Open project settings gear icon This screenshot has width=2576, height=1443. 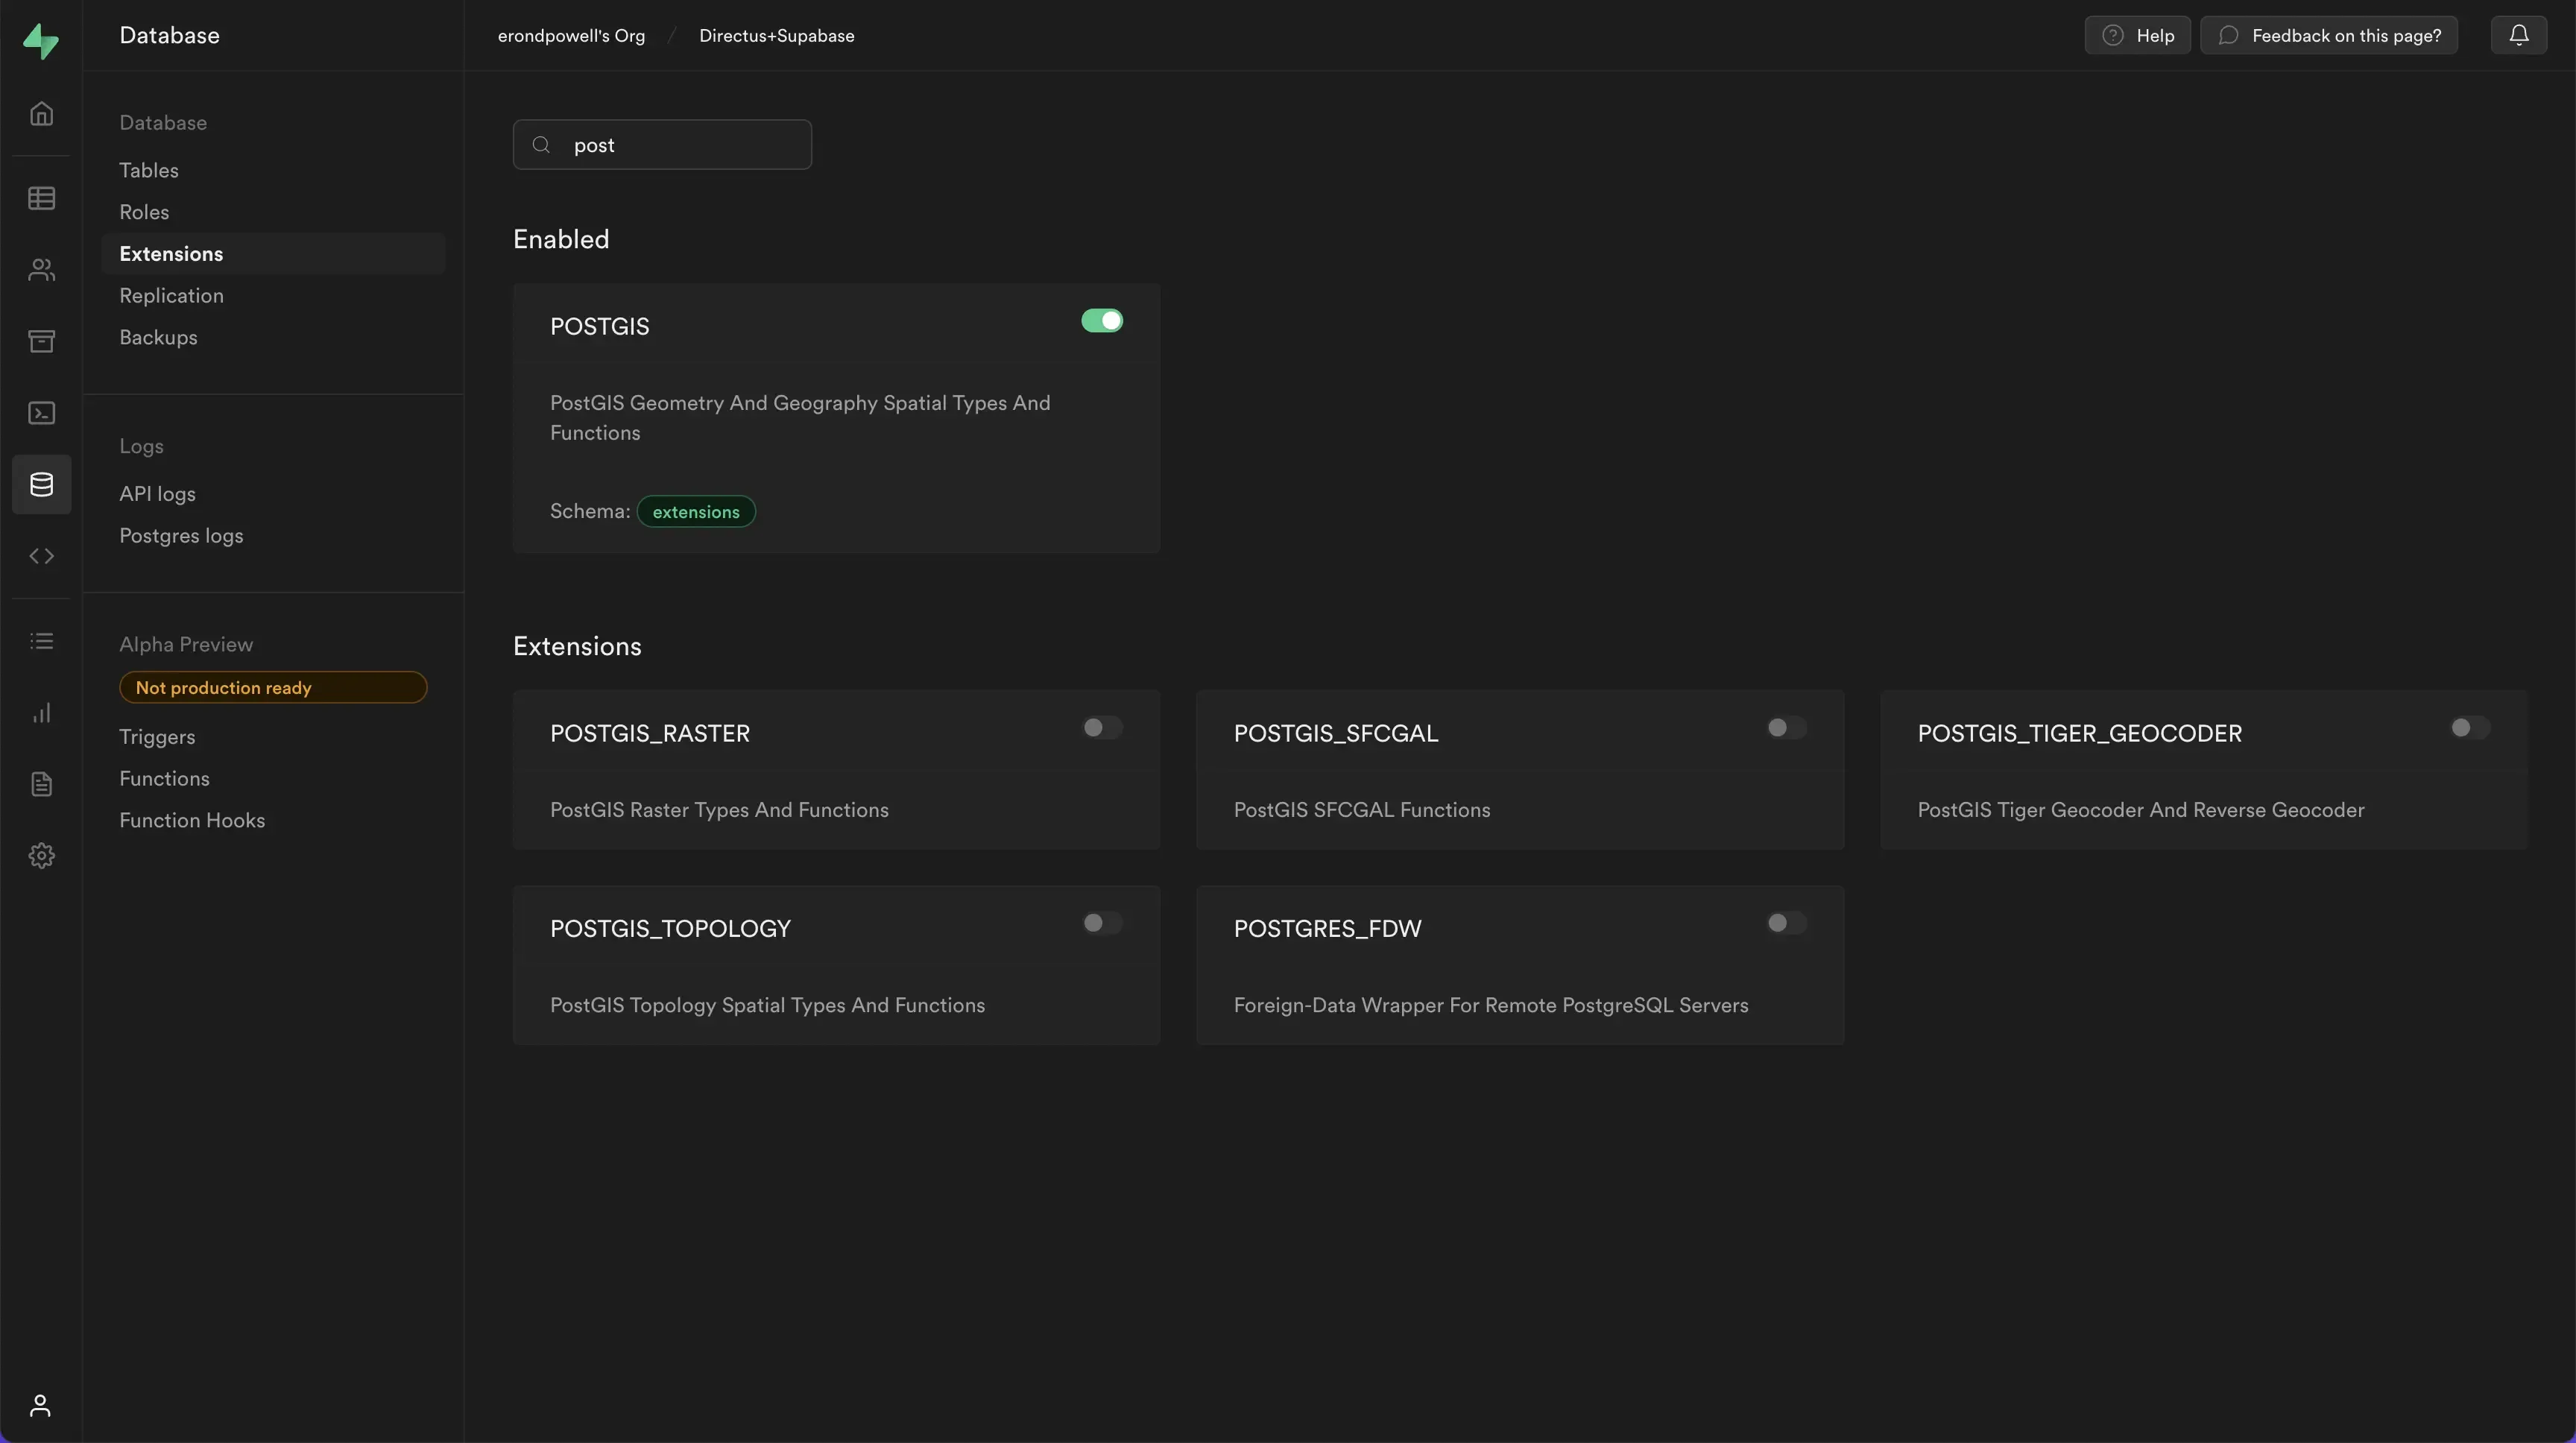(41, 856)
